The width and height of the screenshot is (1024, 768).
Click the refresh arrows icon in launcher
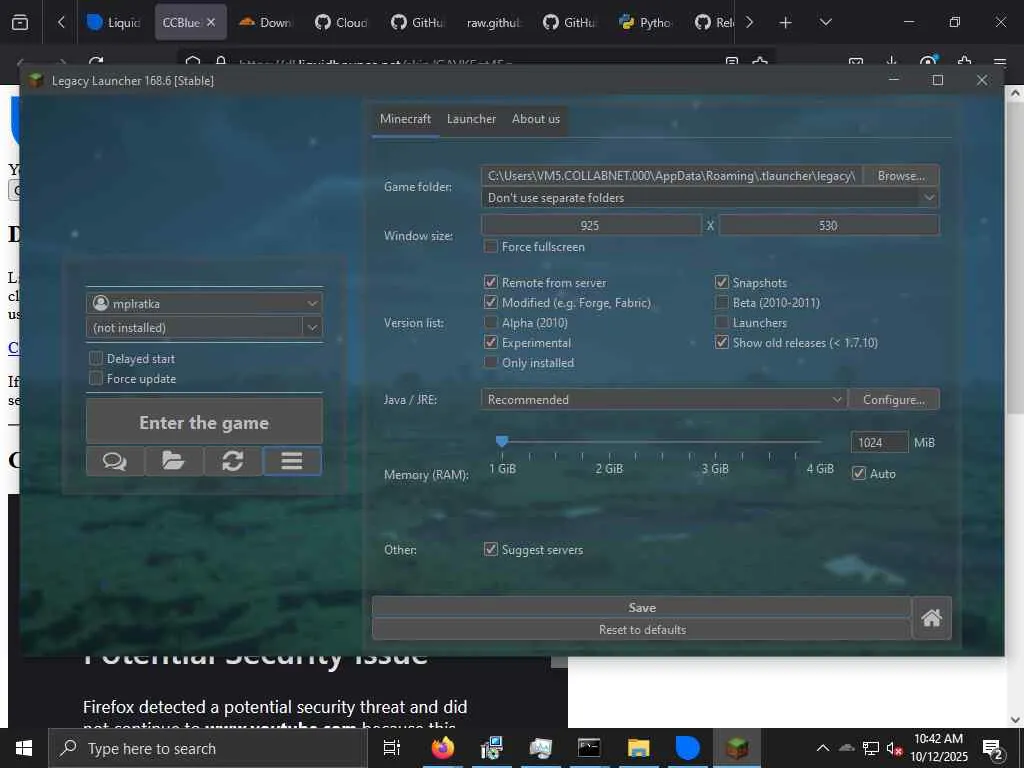point(232,461)
